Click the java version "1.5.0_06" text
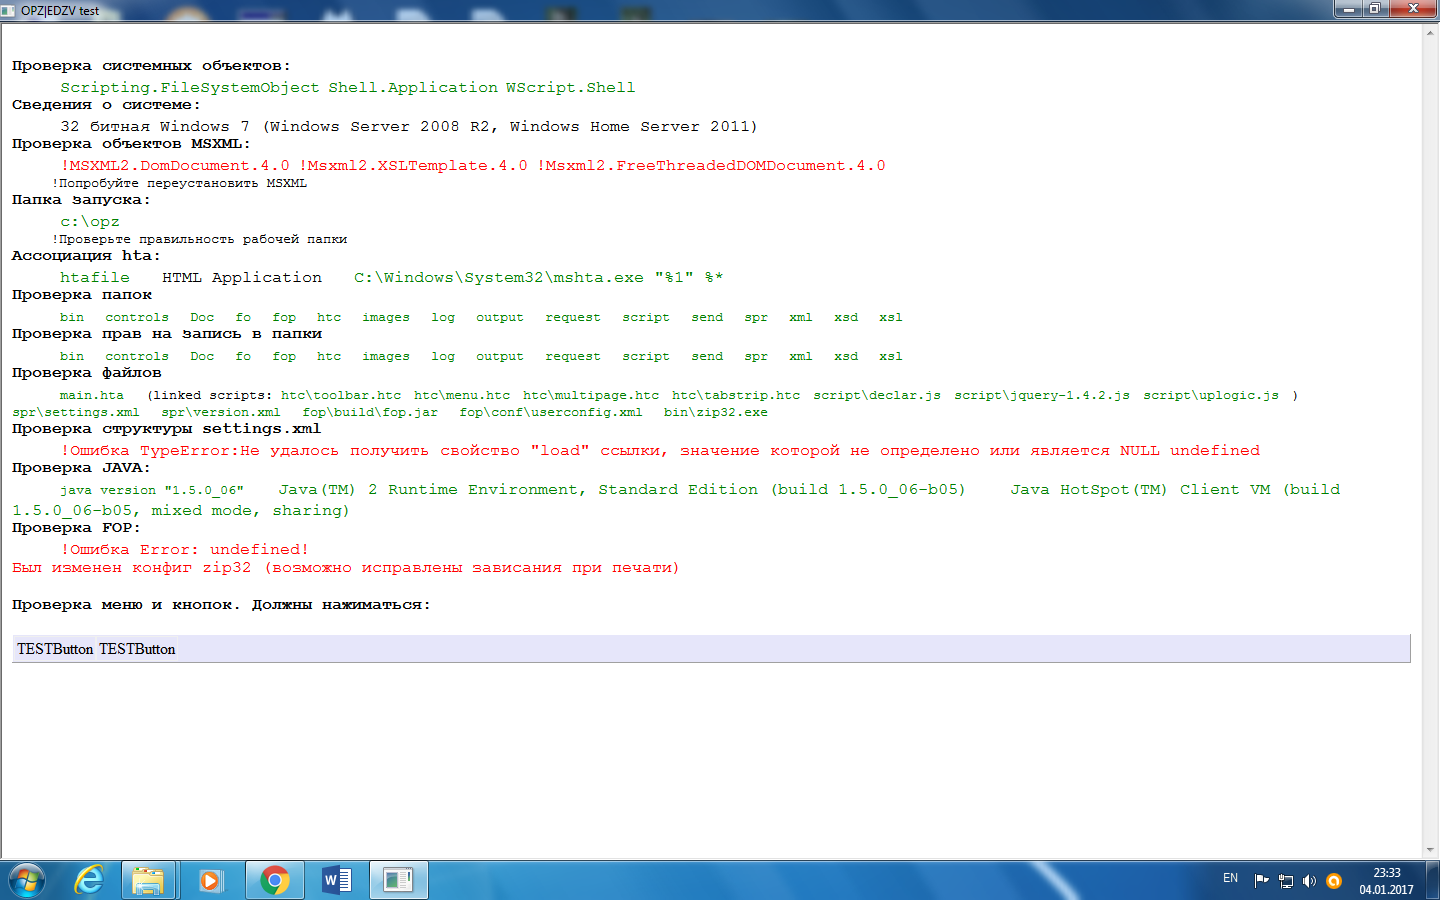 click(152, 491)
